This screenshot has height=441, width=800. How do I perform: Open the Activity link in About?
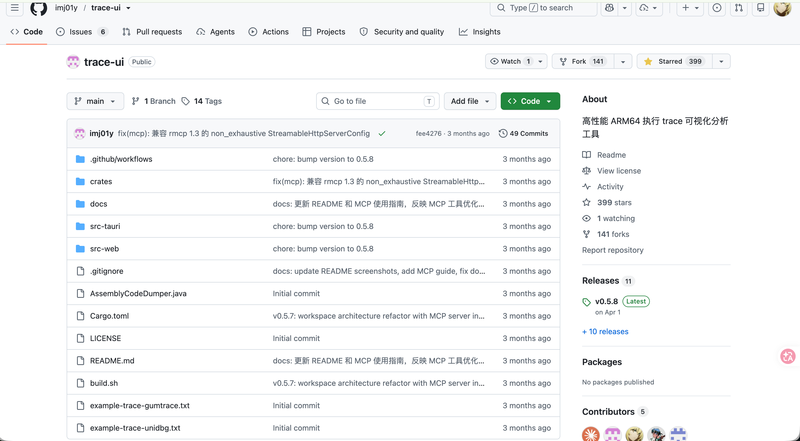[610, 186]
